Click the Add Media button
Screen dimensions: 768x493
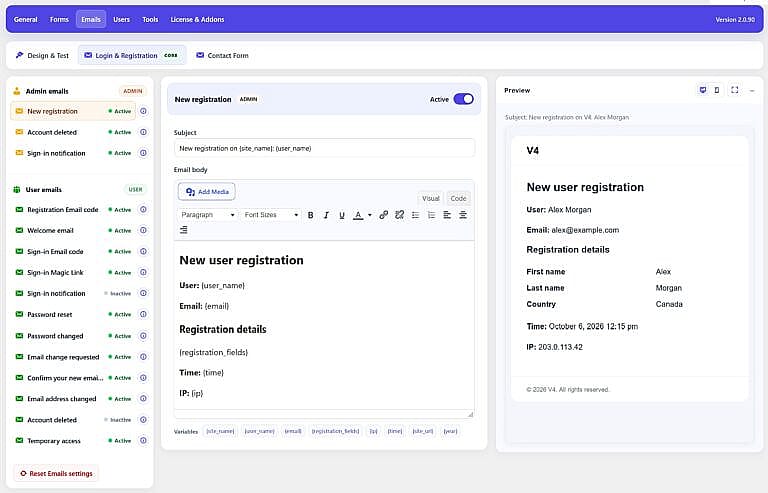point(207,191)
